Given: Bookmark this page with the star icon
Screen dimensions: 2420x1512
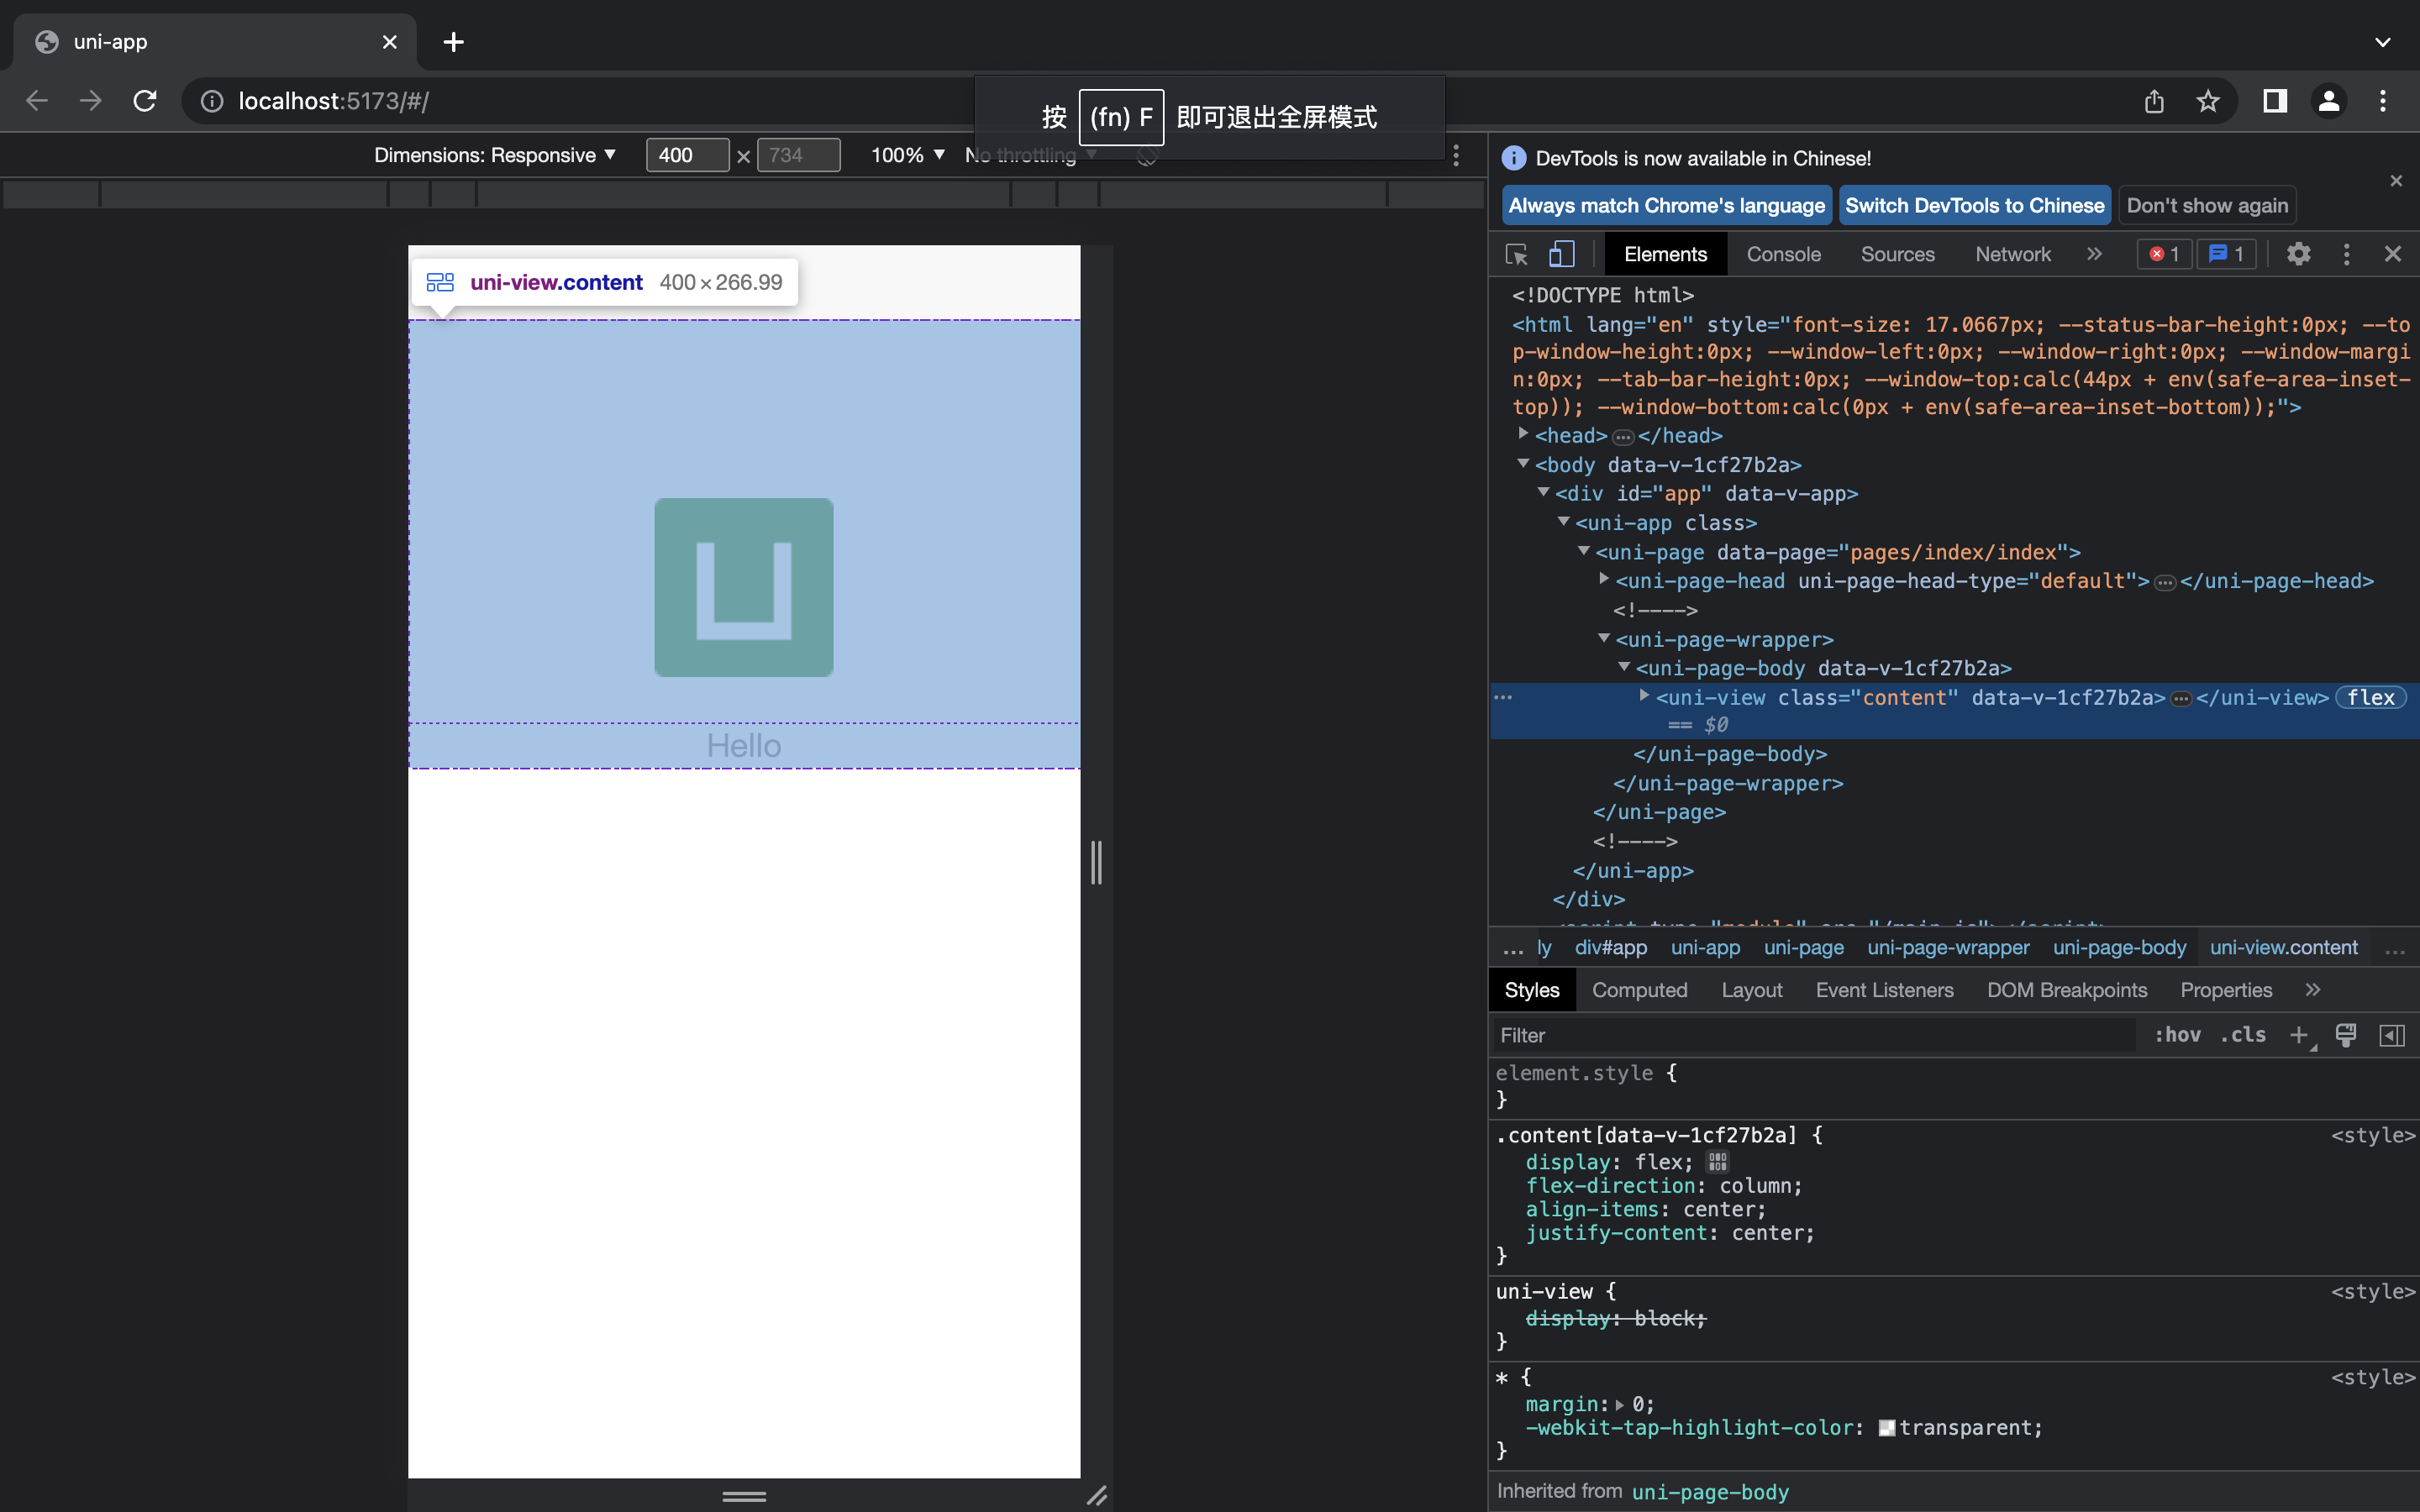Looking at the screenshot, I should coord(2207,101).
